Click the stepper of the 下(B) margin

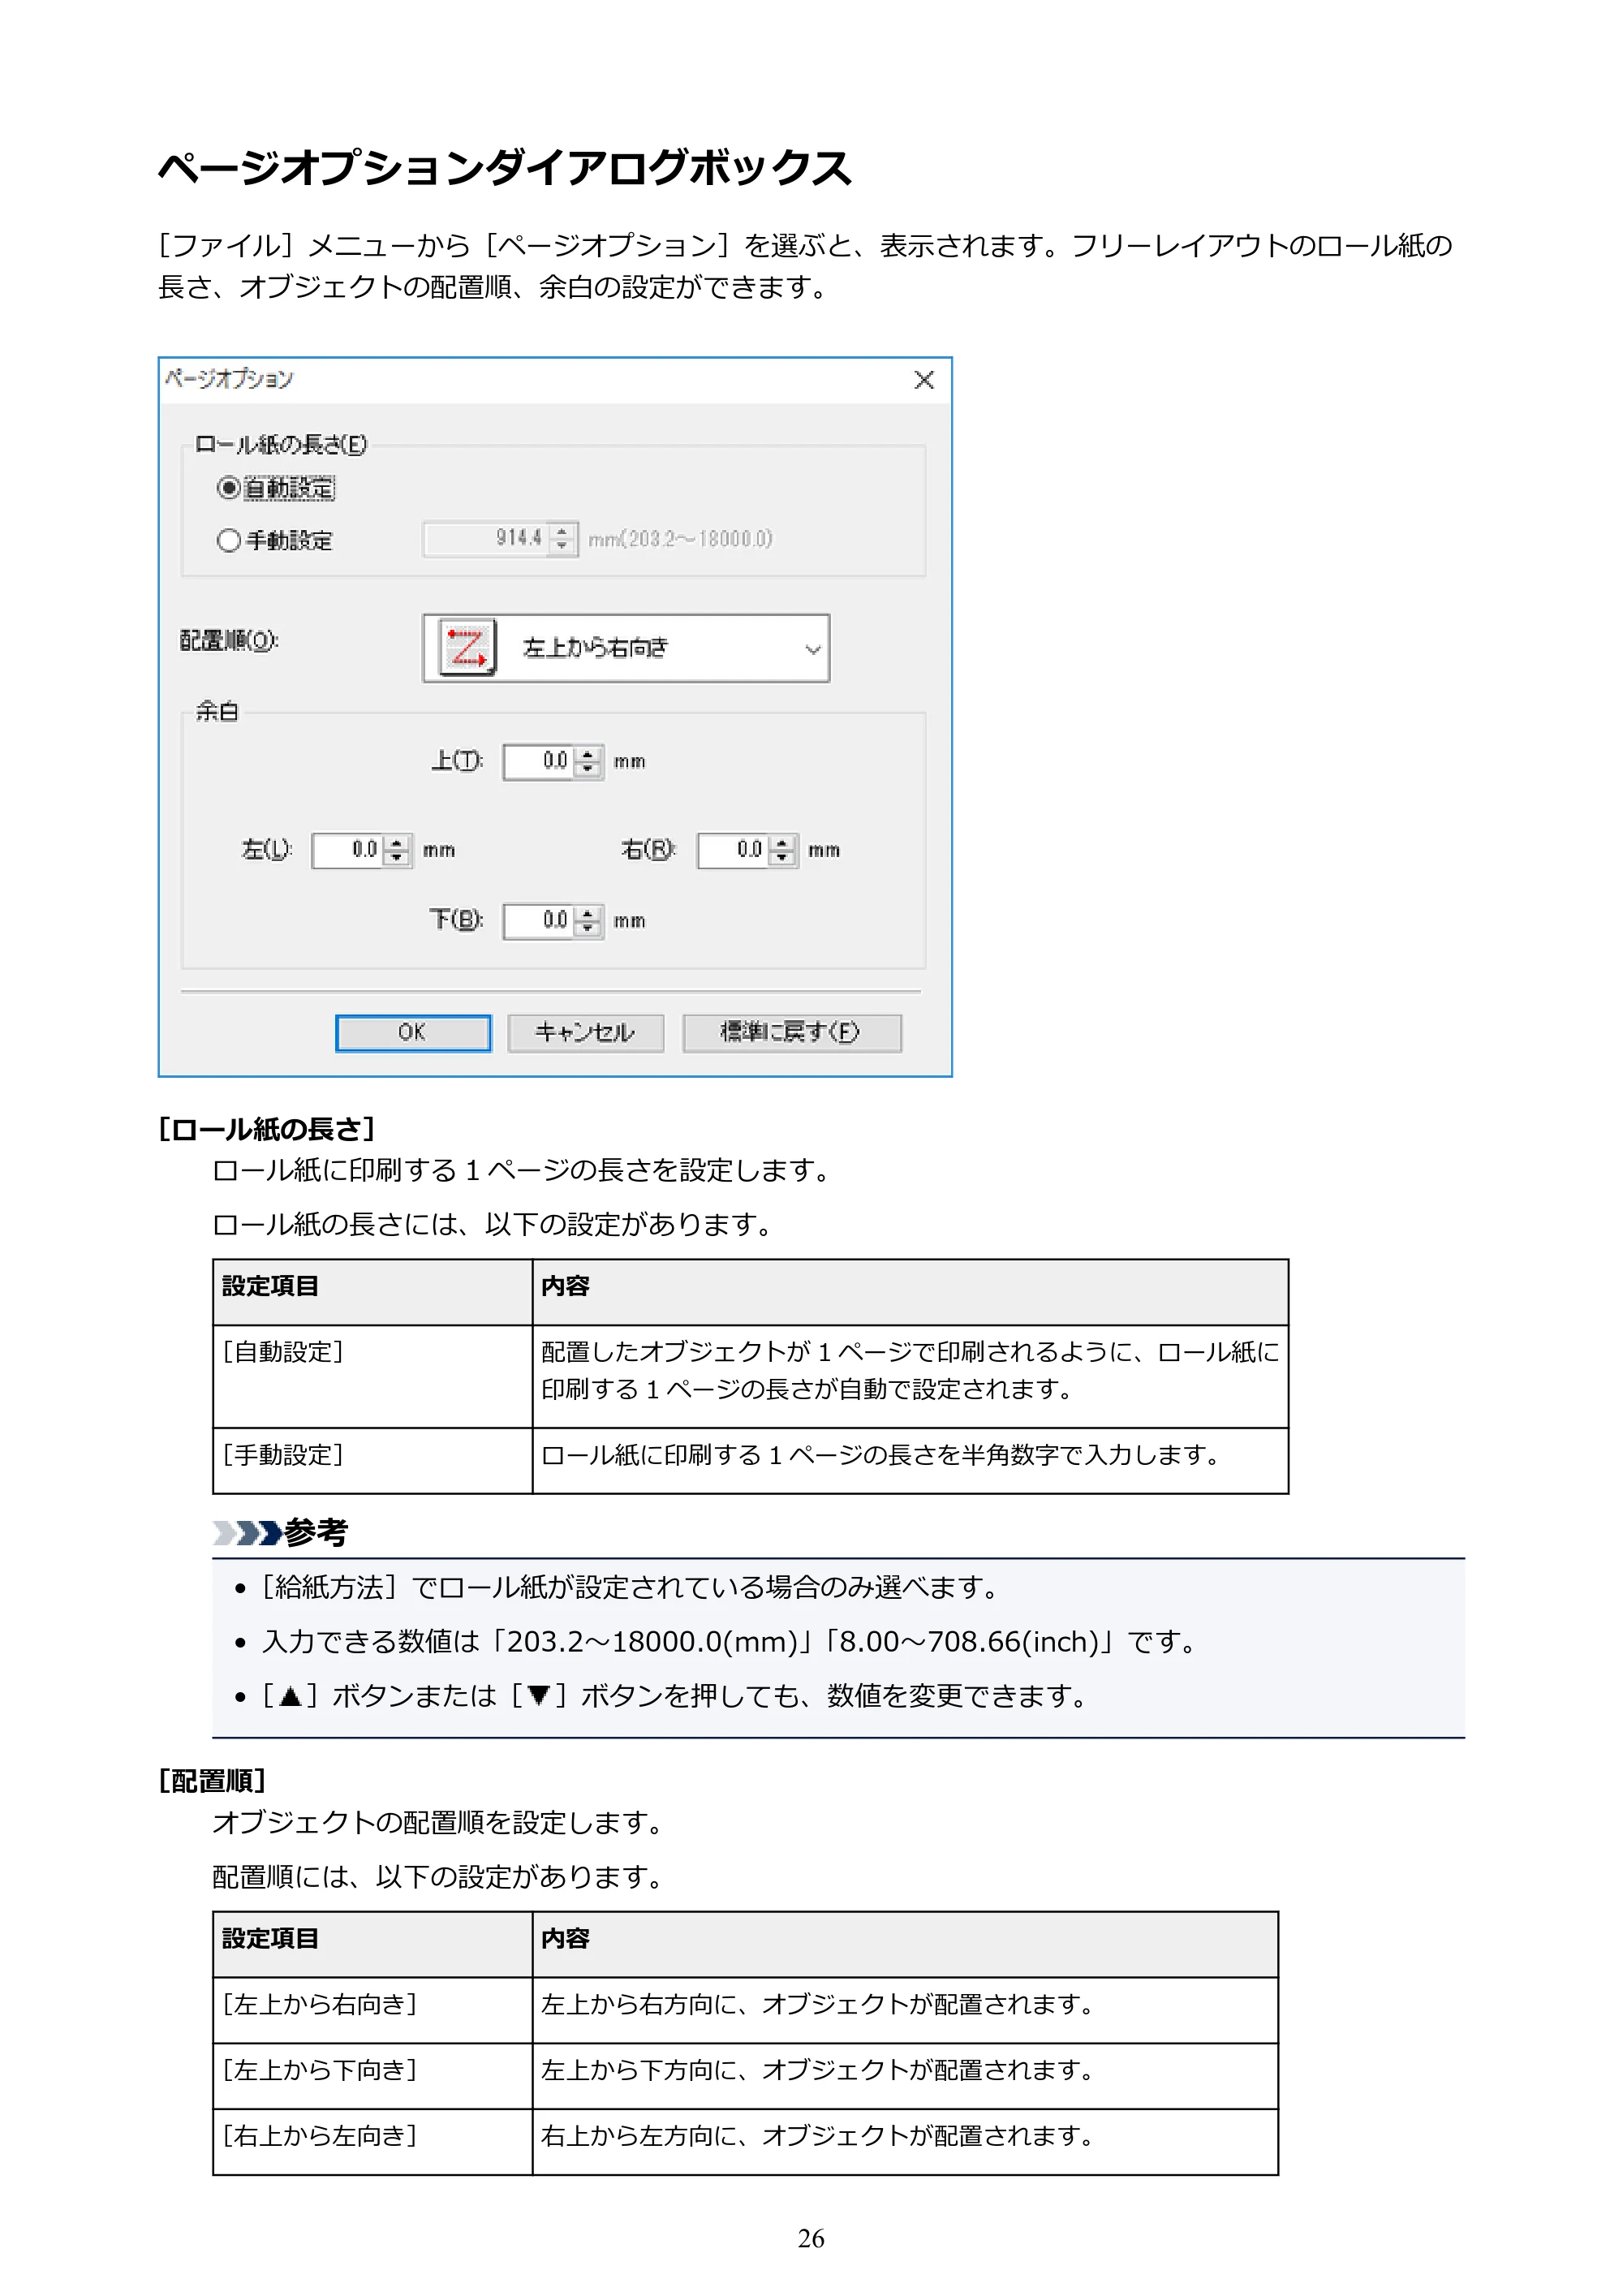click(x=588, y=920)
